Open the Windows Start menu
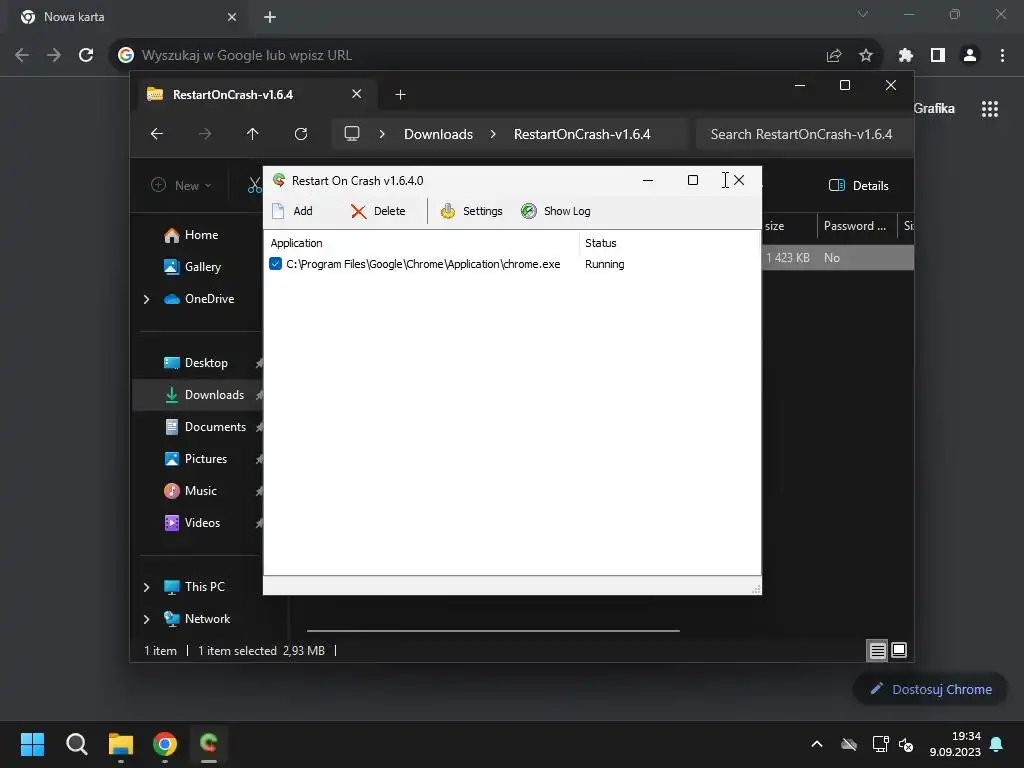Viewport: 1024px width, 768px height. (x=32, y=744)
